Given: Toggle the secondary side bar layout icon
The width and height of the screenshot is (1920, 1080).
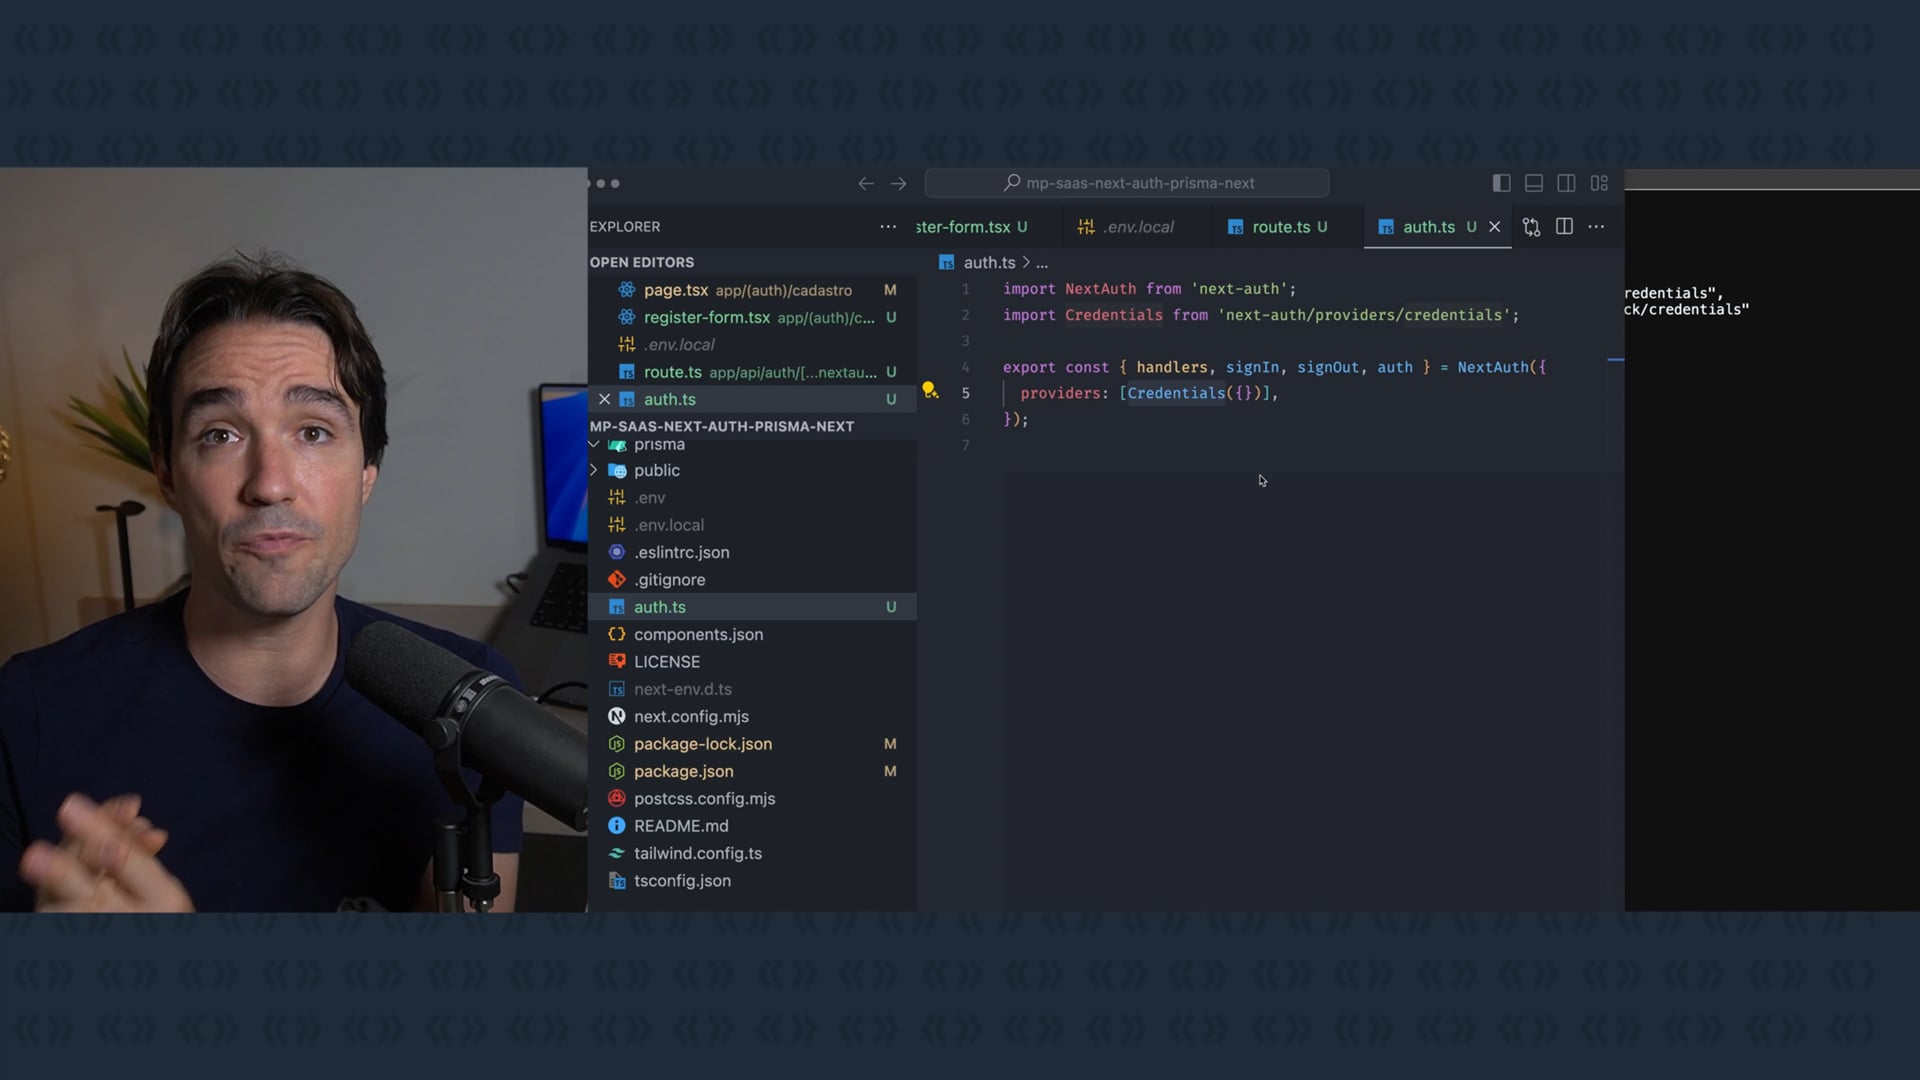Looking at the screenshot, I should [1566, 183].
